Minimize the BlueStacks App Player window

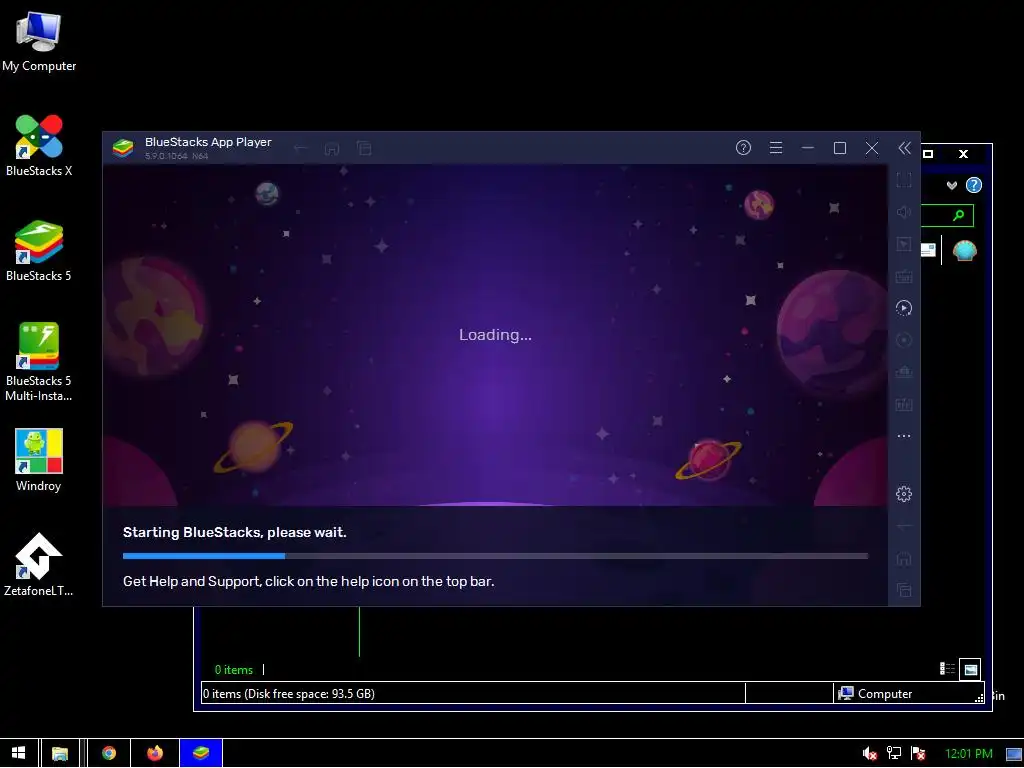point(808,148)
